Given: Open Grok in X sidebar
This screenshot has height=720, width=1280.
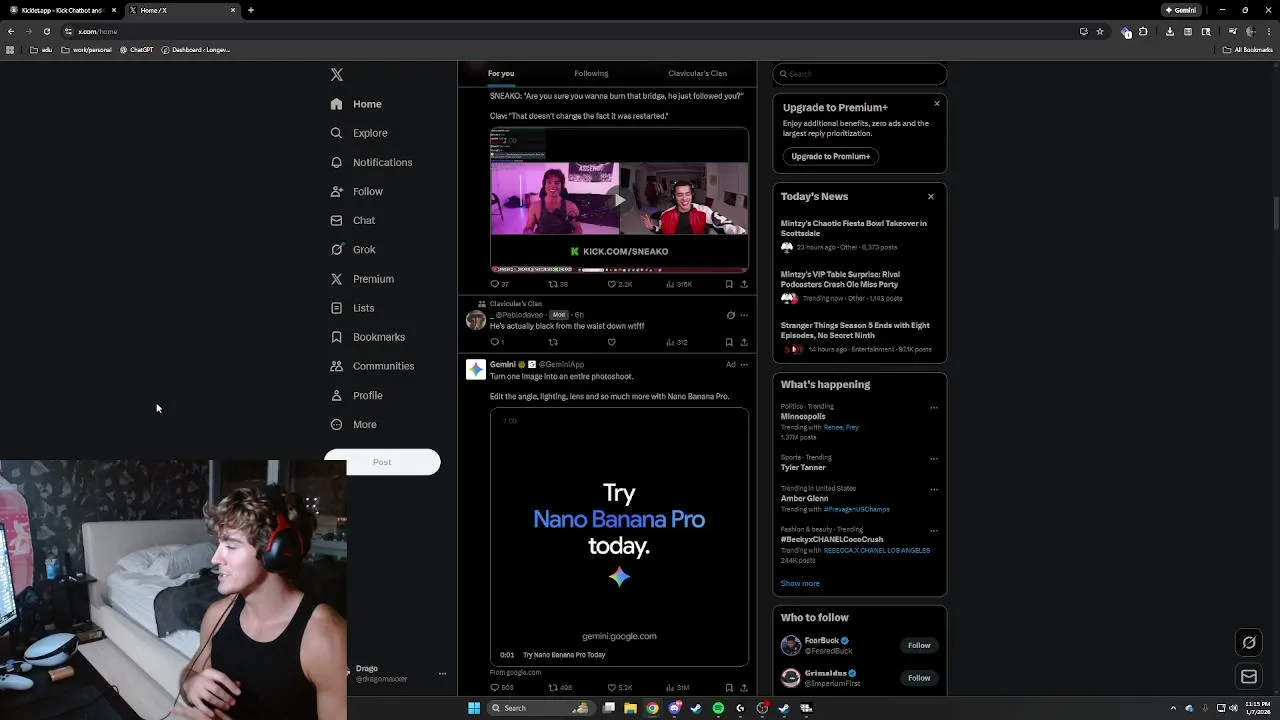Looking at the screenshot, I should 352,249.
